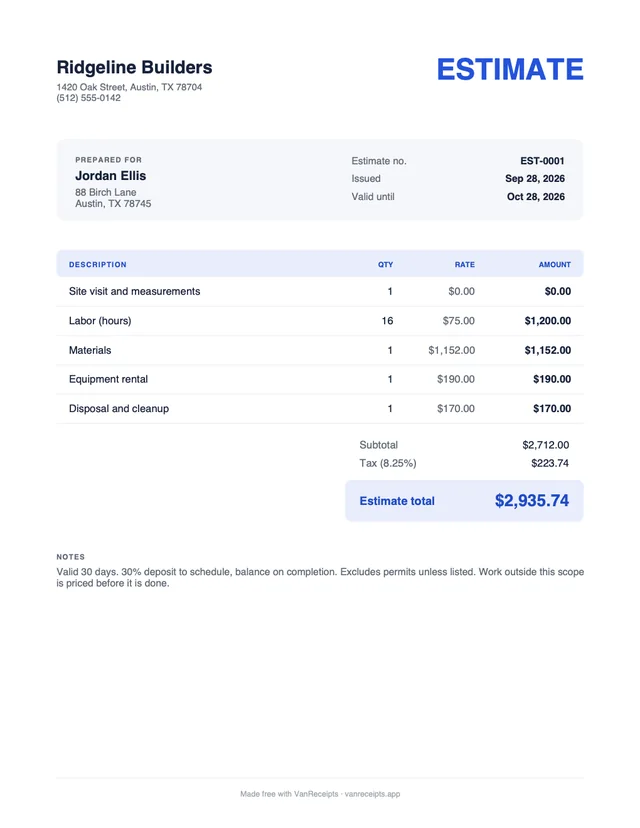The height and width of the screenshot is (828, 640).
Task: Select the subtotal value $2,712.00
Action: click(545, 445)
